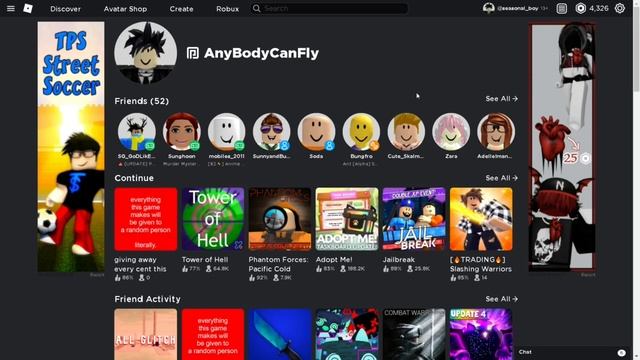Viewport: 640px width, 360px height.
Task: See All friends link
Action: tap(501, 99)
